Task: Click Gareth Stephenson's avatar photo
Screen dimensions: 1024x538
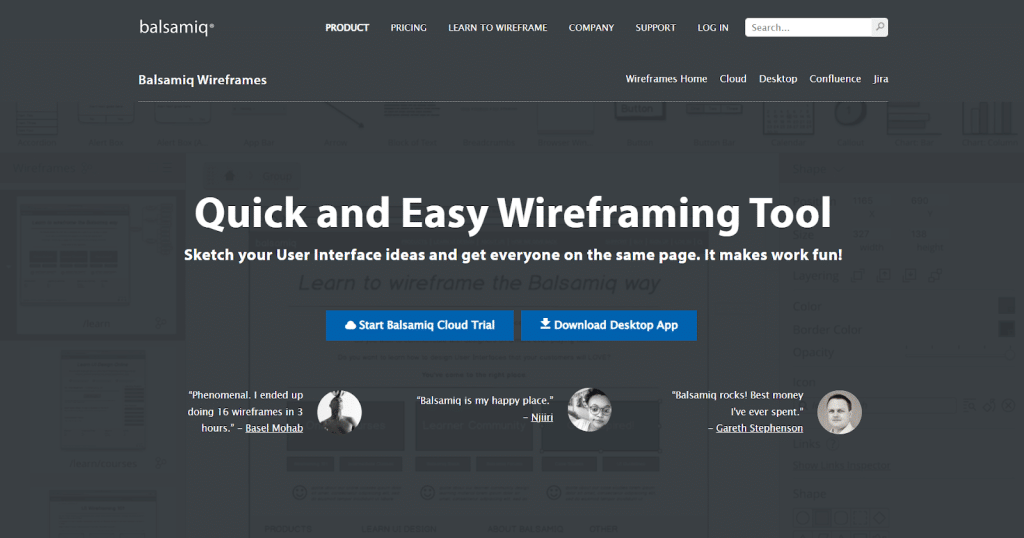Action: 839,412
